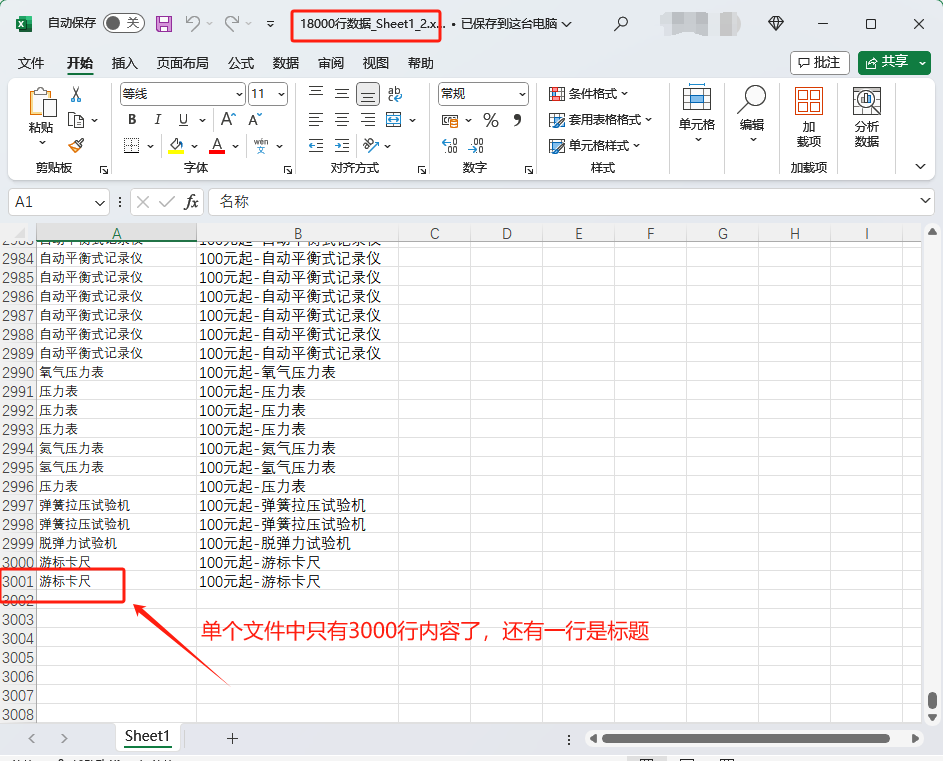943x761 pixels.
Task: Apply percent style to selection
Action: pos(490,119)
